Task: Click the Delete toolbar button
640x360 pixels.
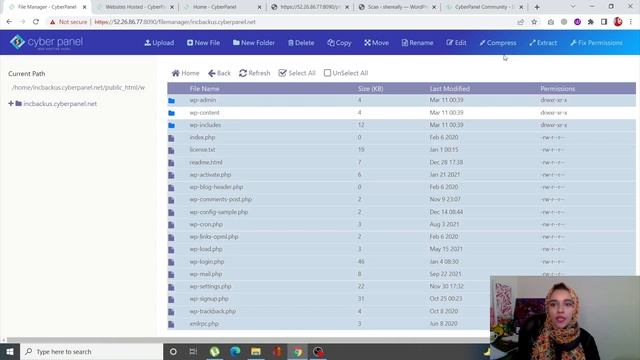Action: [x=301, y=42]
